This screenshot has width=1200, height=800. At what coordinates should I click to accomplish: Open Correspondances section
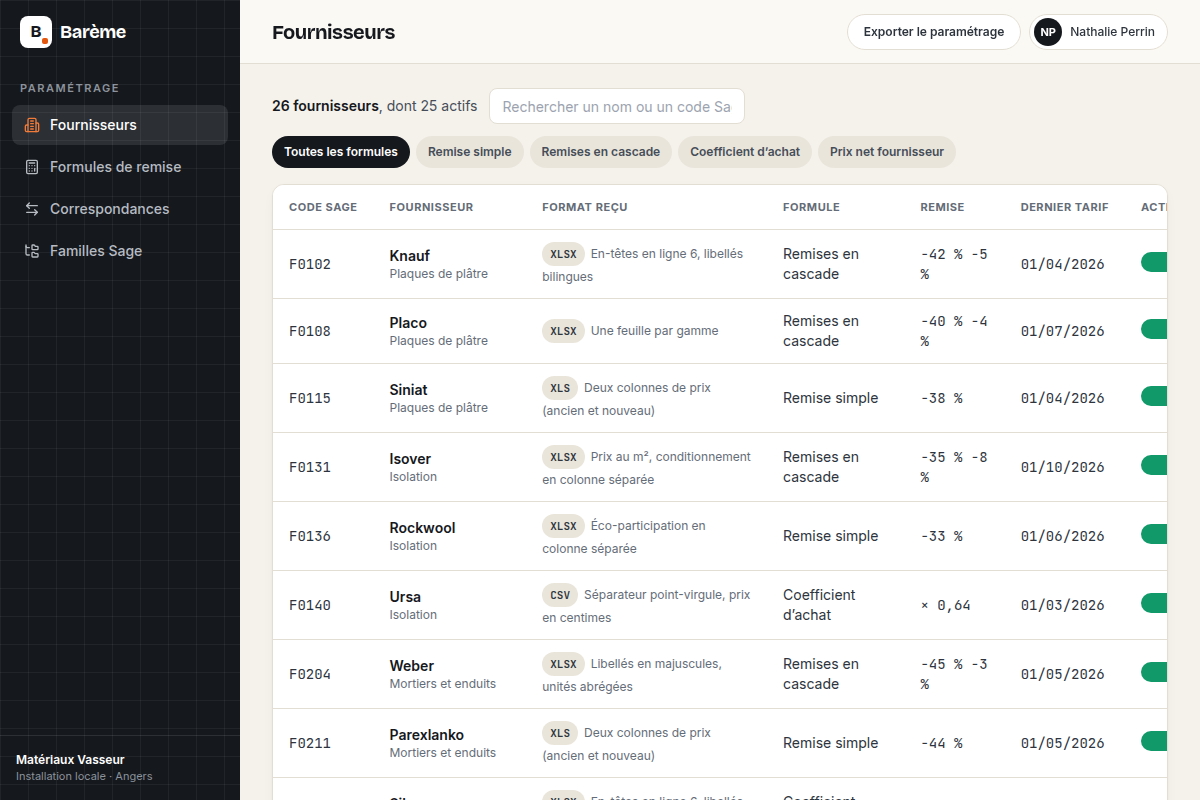(120, 209)
